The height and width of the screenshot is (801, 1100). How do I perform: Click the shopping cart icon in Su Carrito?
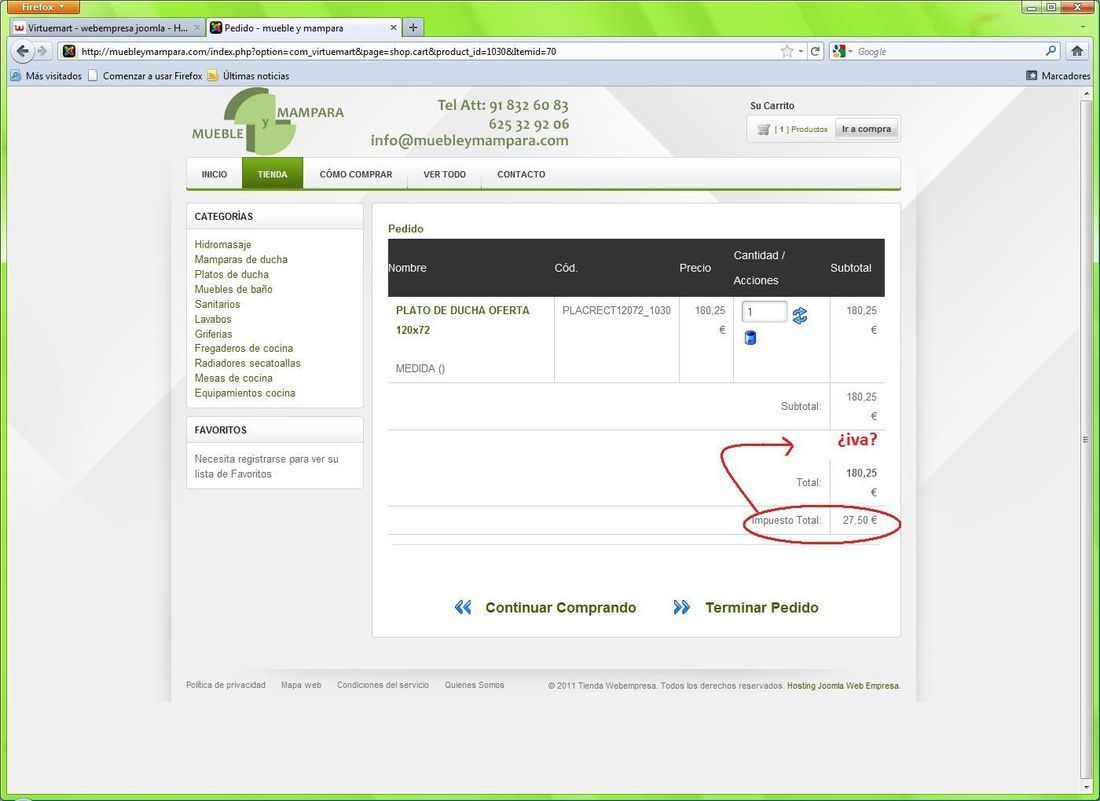click(x=763, y=129)
